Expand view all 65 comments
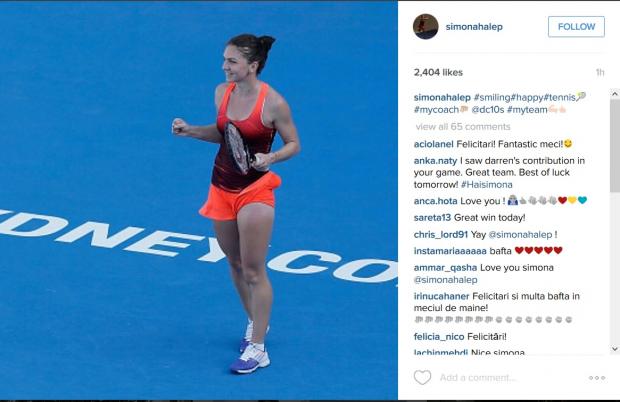The height and width of the screenshot is (402, 620). point(463,126)
